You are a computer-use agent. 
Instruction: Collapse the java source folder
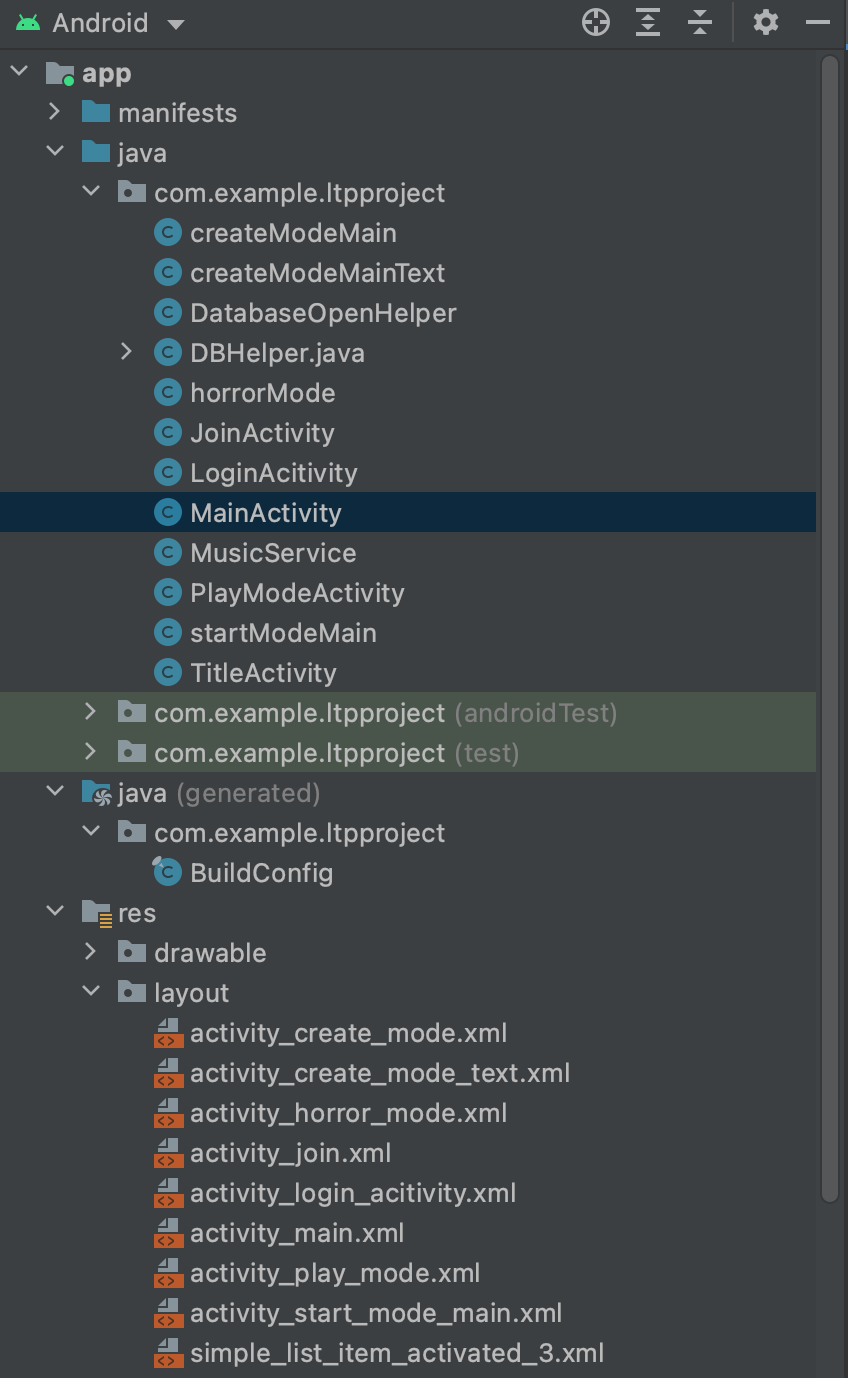55,152
